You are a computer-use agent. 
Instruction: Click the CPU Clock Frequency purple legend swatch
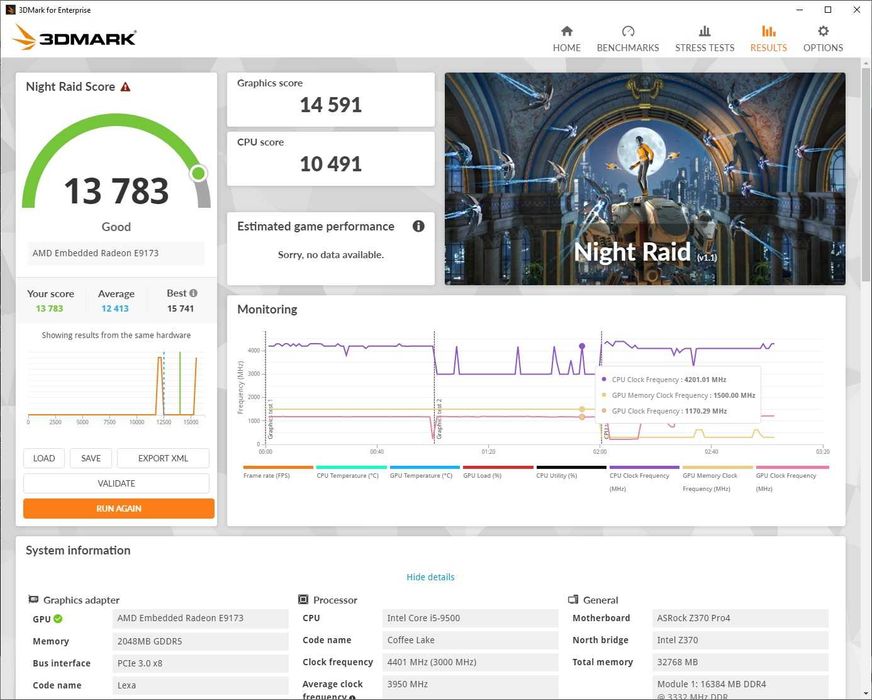click(644, 468)
